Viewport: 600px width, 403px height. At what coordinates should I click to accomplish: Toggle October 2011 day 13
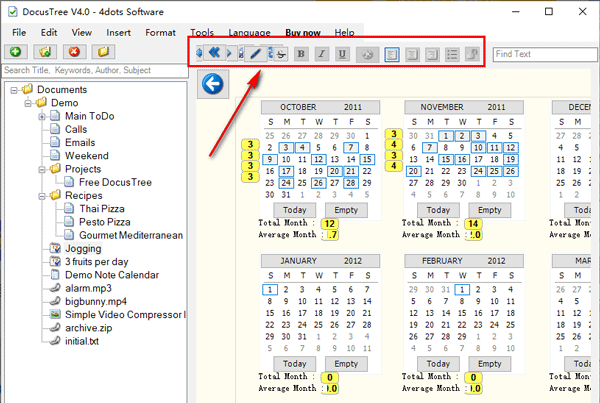click(334, 160)
